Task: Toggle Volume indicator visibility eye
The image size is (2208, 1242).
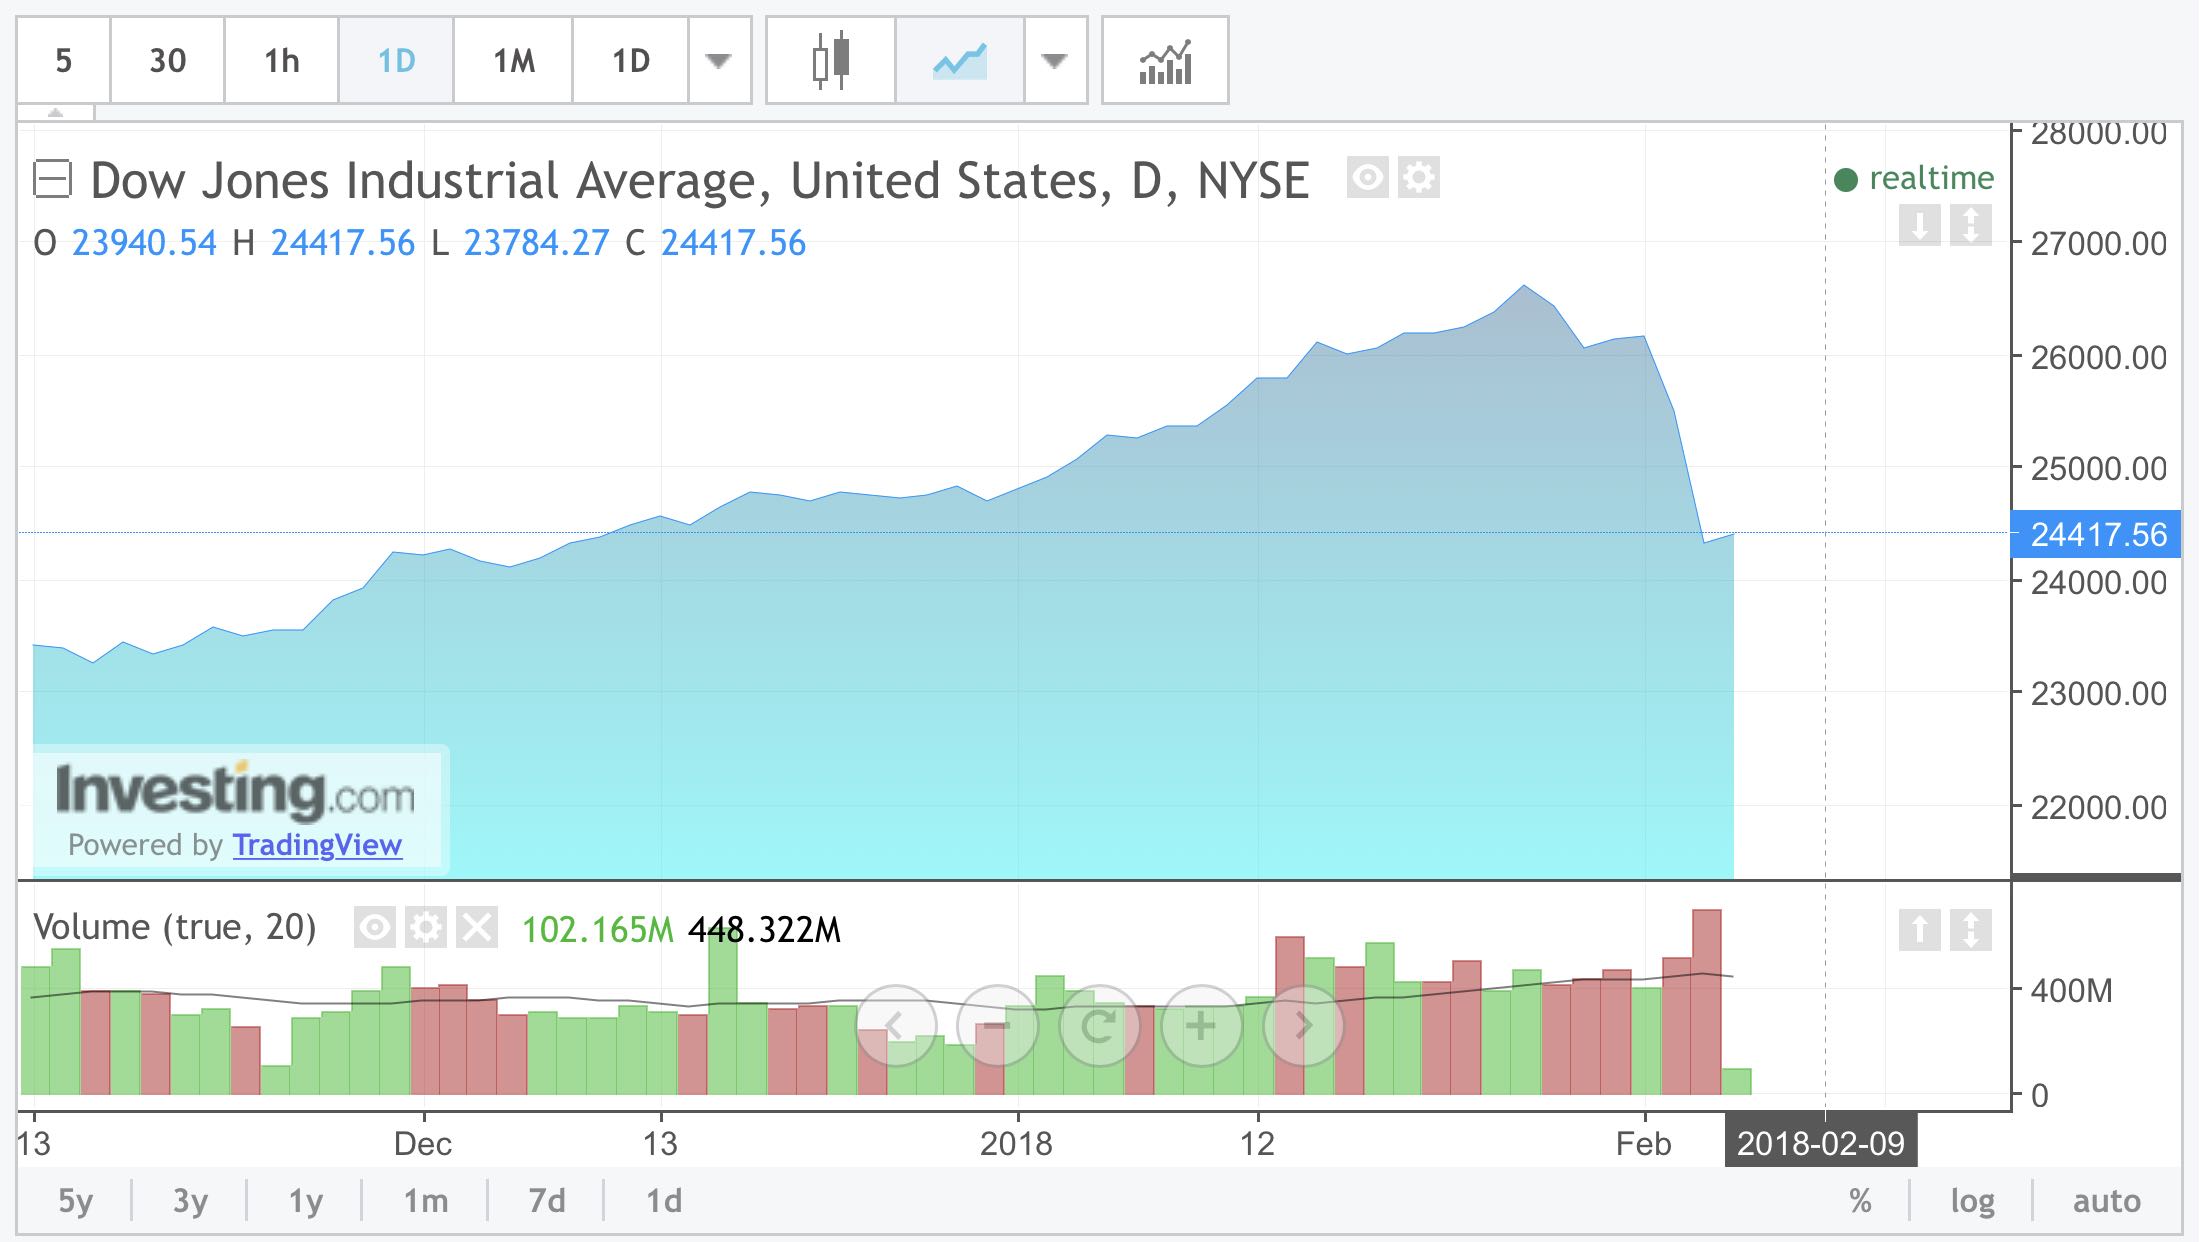Action: tap(375, 928)
